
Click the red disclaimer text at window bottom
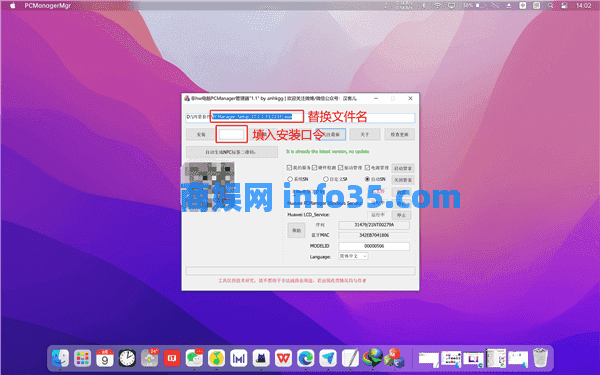(292, 280)
